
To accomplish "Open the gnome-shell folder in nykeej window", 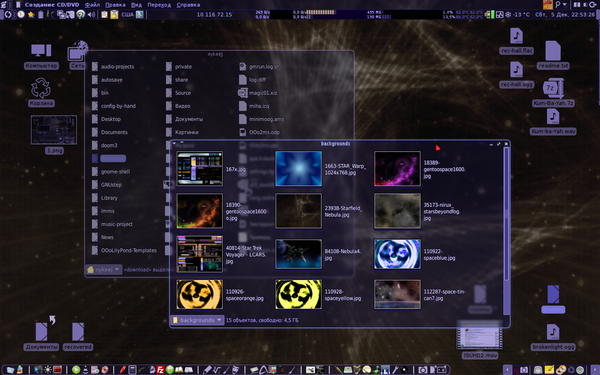I will 111,172.
